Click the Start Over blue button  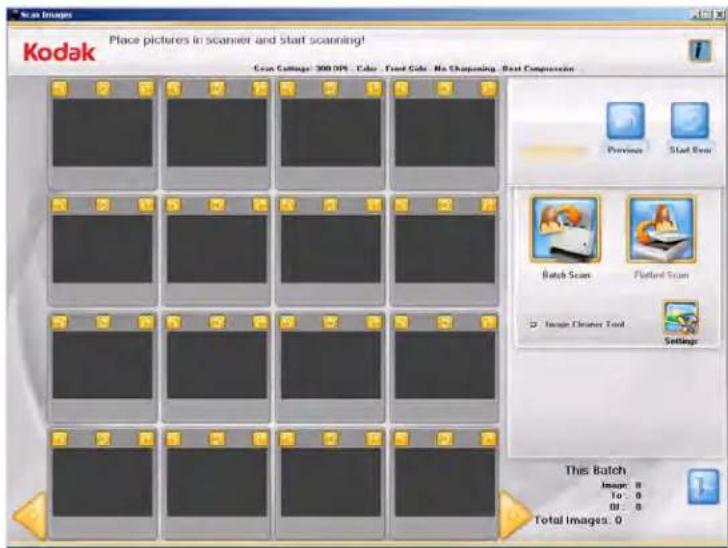tap(690, 121)
